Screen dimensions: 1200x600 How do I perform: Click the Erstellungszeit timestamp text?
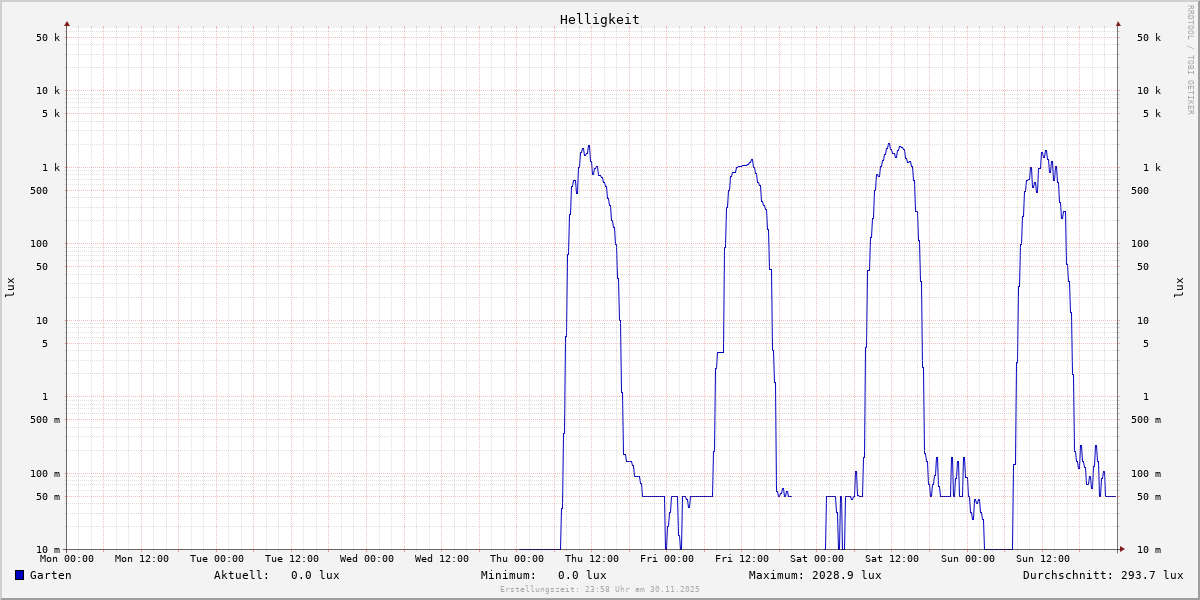(x=600, y=589)
